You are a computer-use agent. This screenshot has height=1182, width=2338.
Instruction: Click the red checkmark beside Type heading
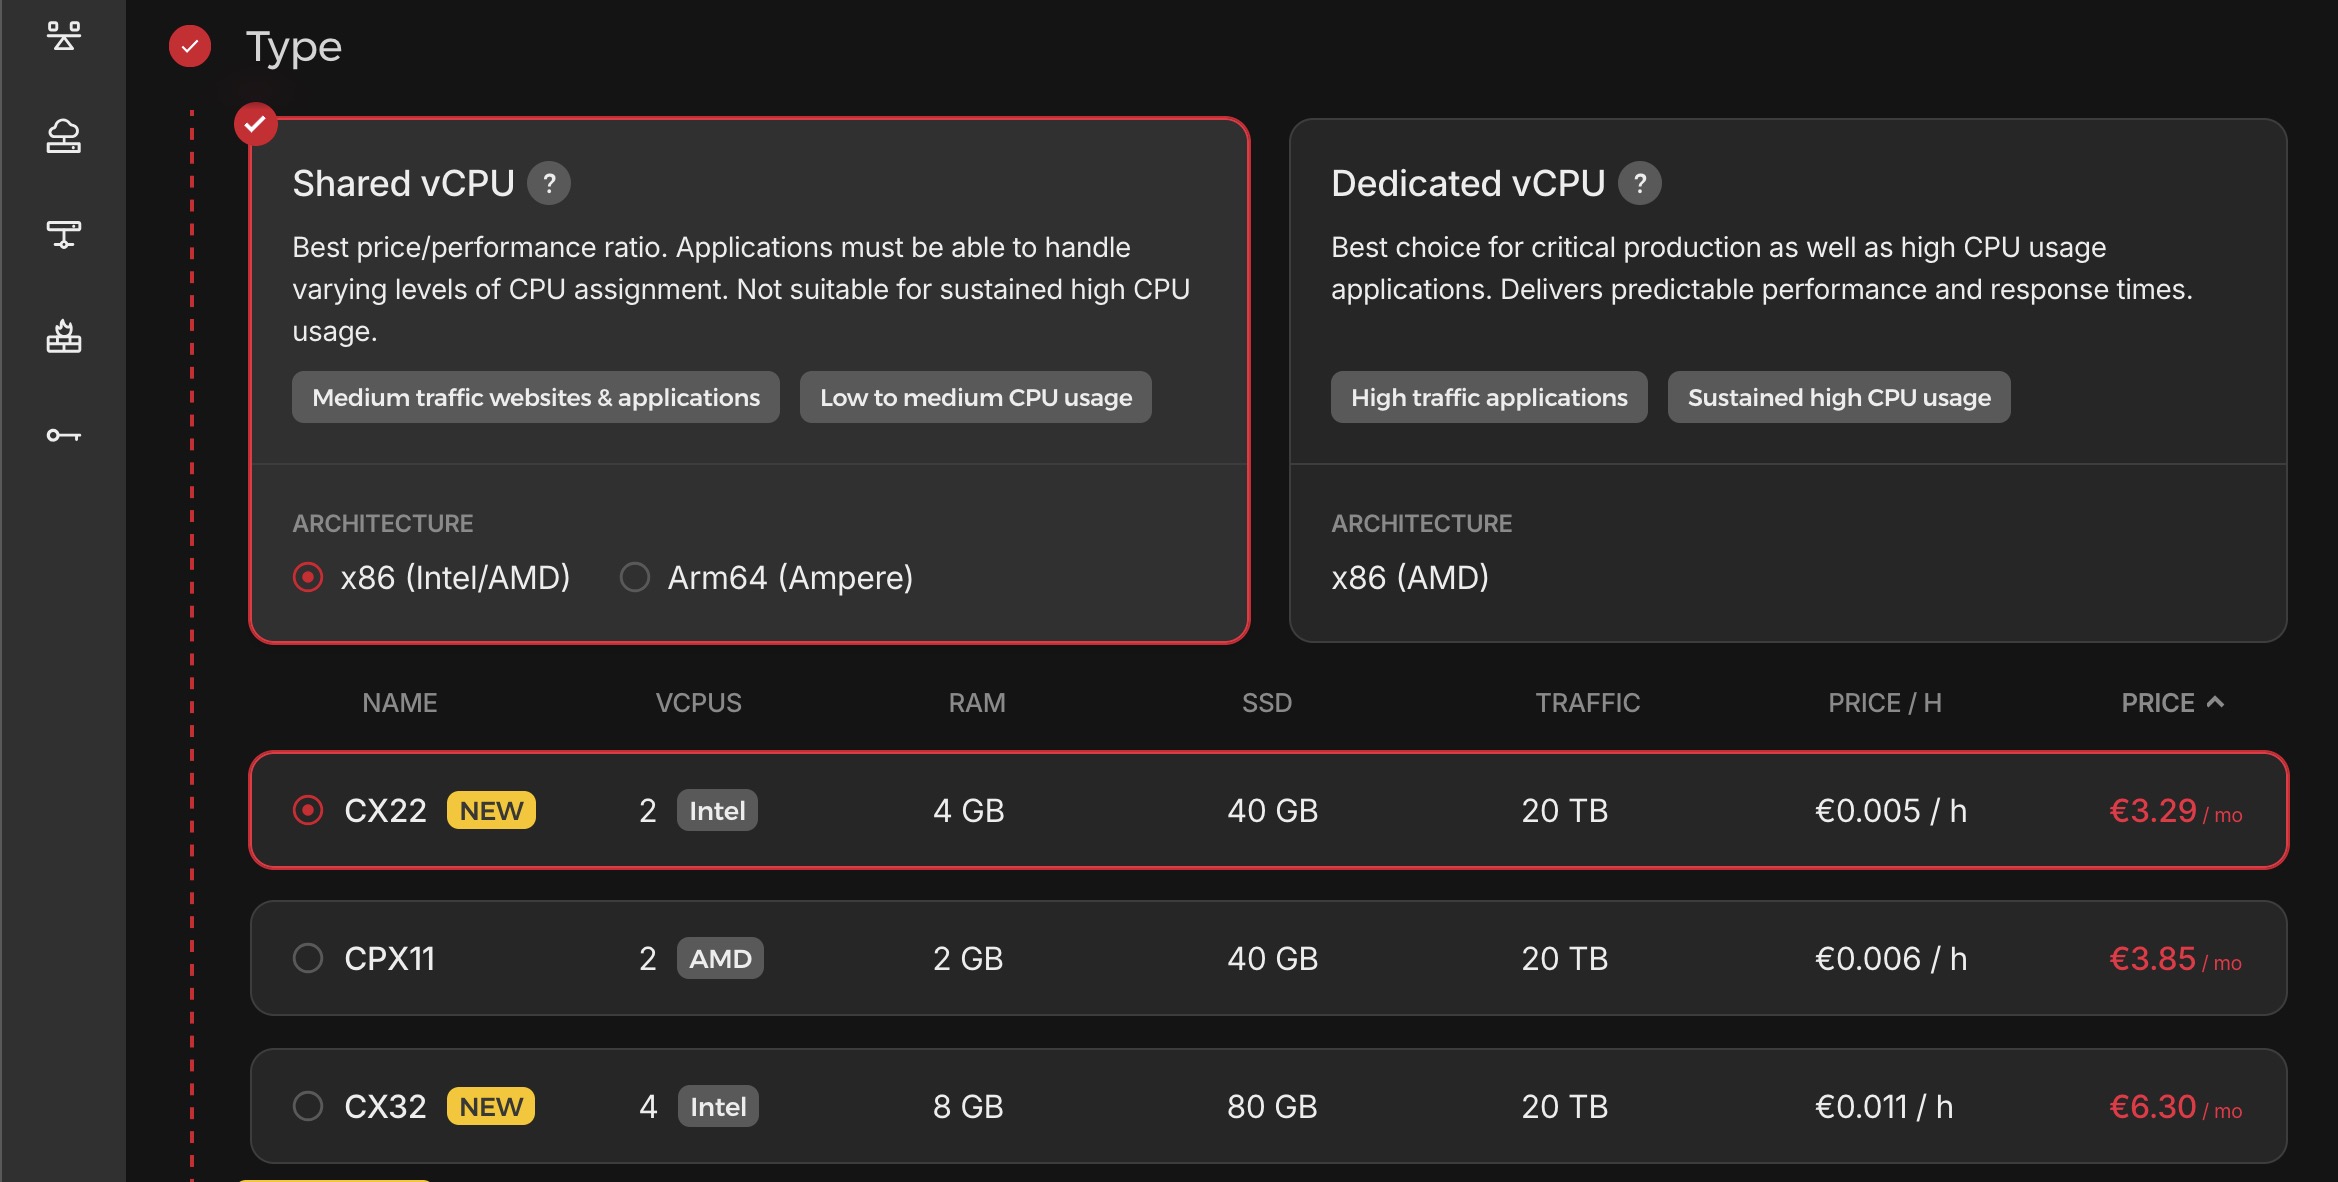click(189, 46)
